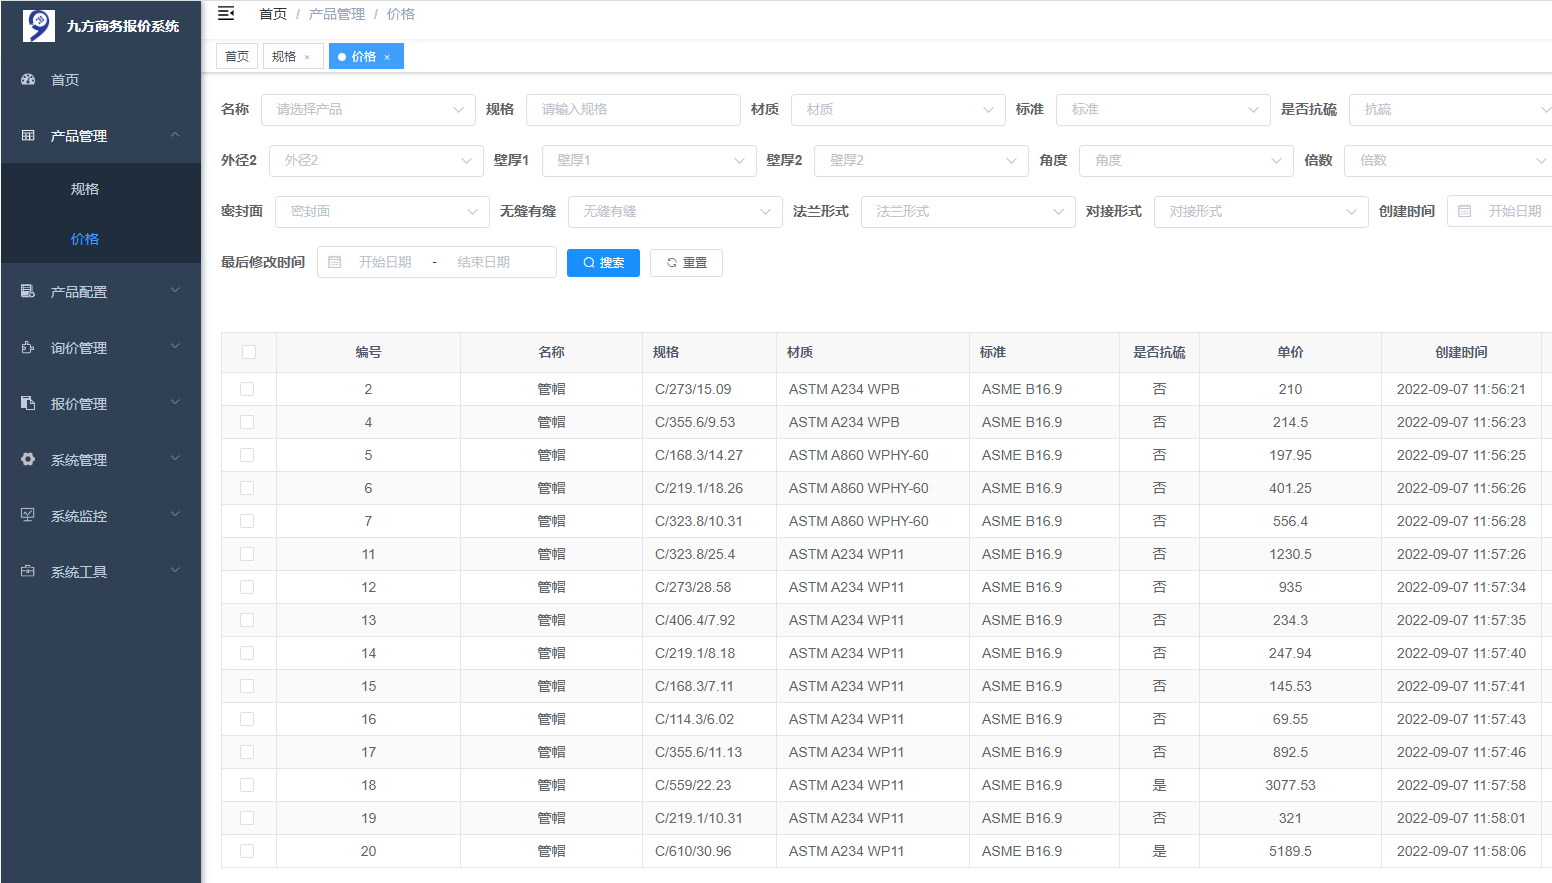
Task: Check the row checkbox for 编号 4
Action: pos(247,422)
